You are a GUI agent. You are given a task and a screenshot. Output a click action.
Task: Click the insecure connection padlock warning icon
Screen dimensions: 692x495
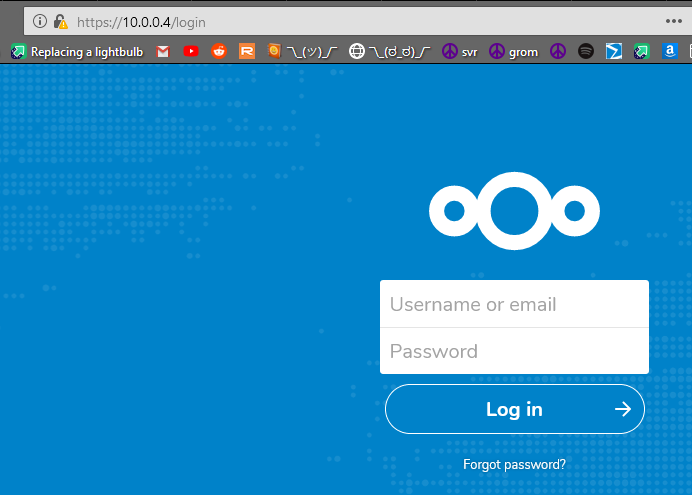click(x=60, y=21)
